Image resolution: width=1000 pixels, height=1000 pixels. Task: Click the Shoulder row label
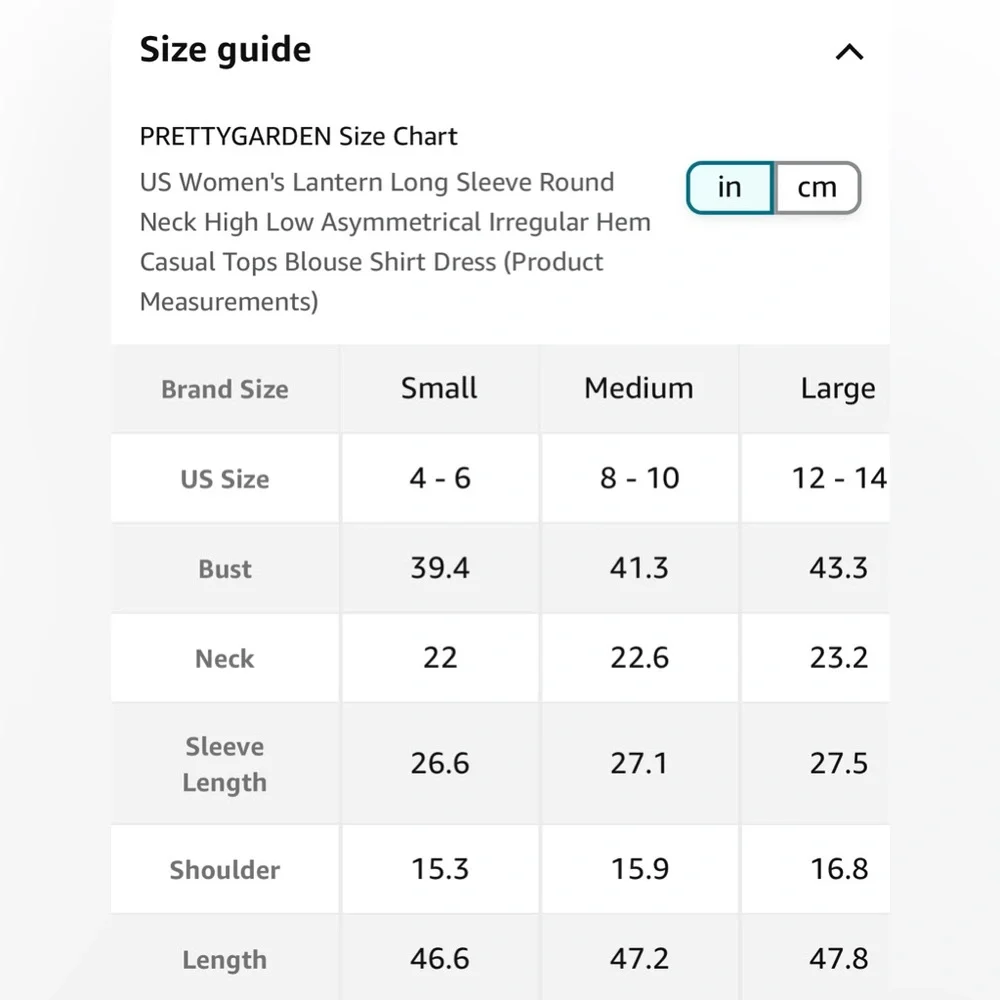click(x=225, y=870)
